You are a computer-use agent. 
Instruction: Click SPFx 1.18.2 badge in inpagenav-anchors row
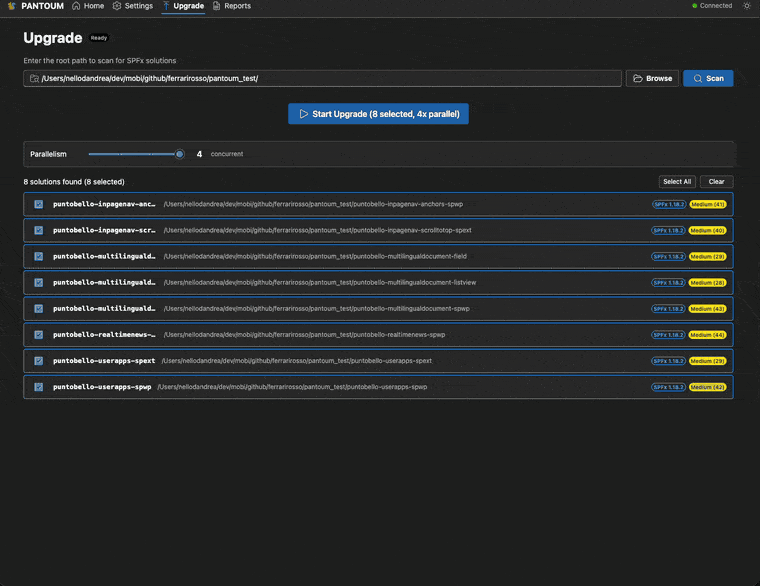pyautogui.click(x=669, y=205)
